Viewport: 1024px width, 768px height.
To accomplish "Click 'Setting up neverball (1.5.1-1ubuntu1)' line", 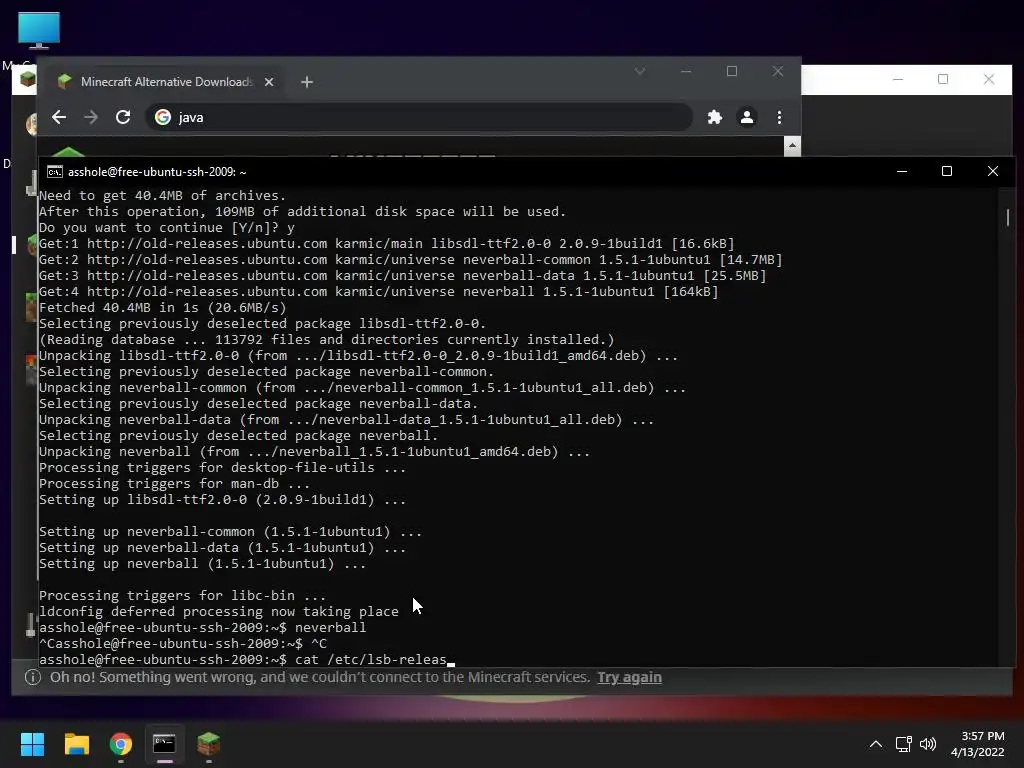I will 202,564.
